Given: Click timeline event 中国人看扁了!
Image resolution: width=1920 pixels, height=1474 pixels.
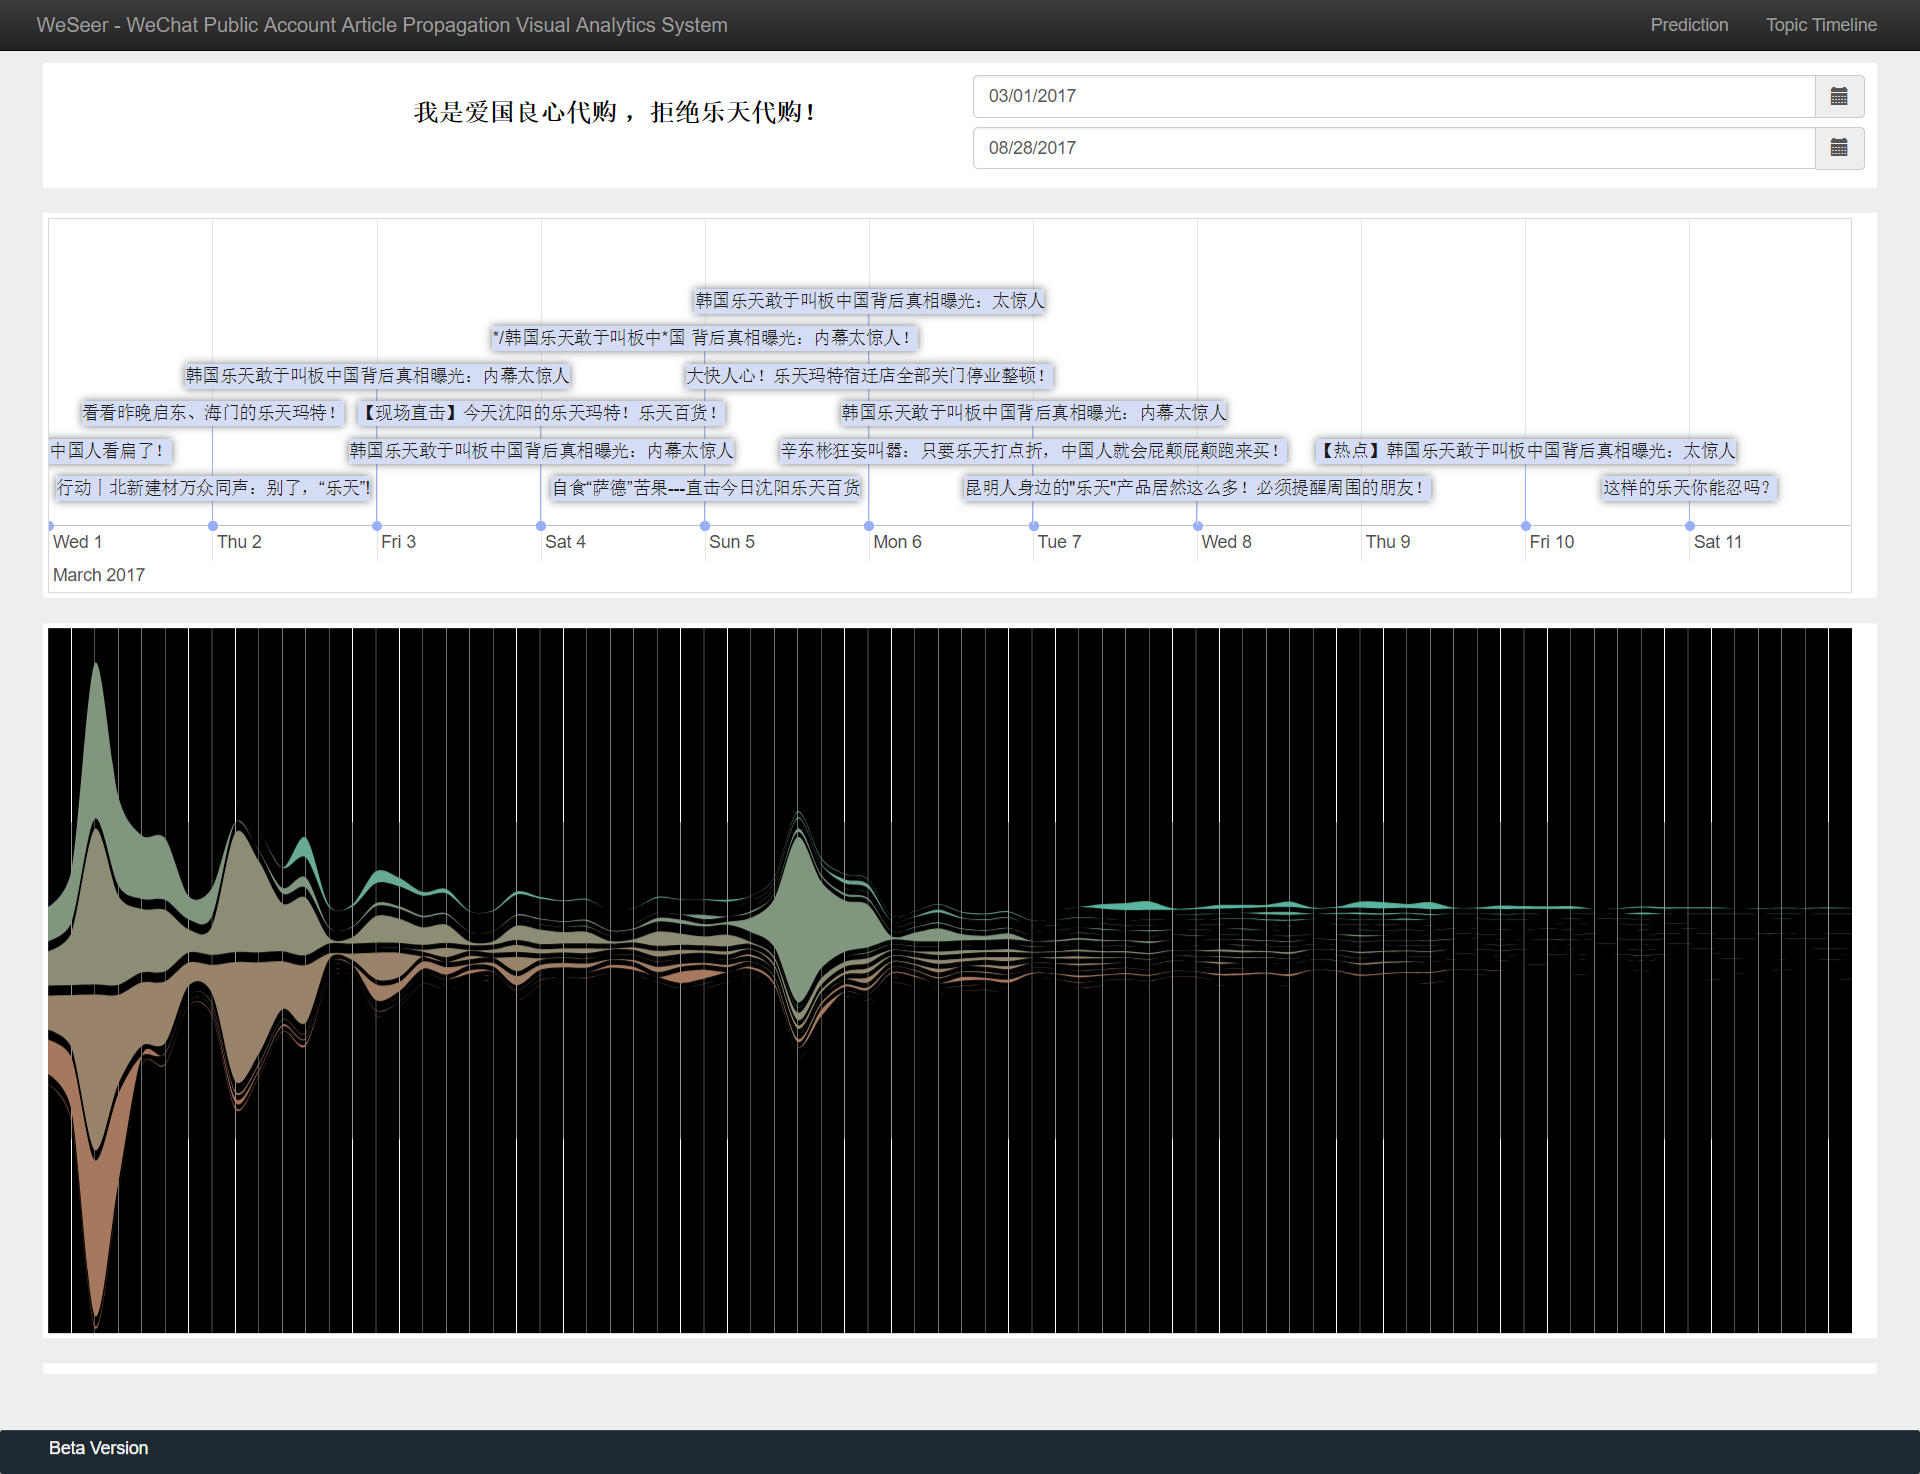Looking at the screenshot, I should 108,451.
